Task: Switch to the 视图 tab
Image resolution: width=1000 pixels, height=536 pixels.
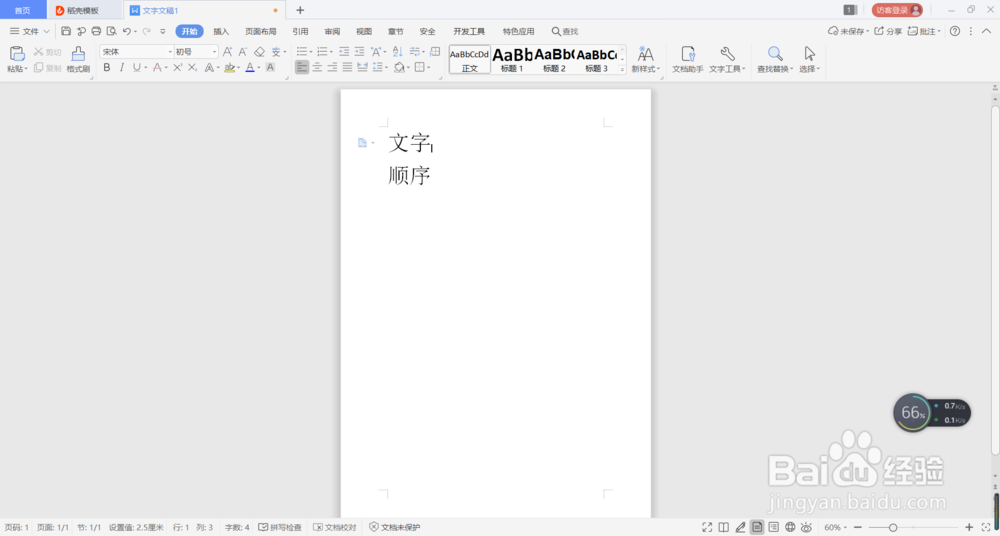Action: coord(364,31)
